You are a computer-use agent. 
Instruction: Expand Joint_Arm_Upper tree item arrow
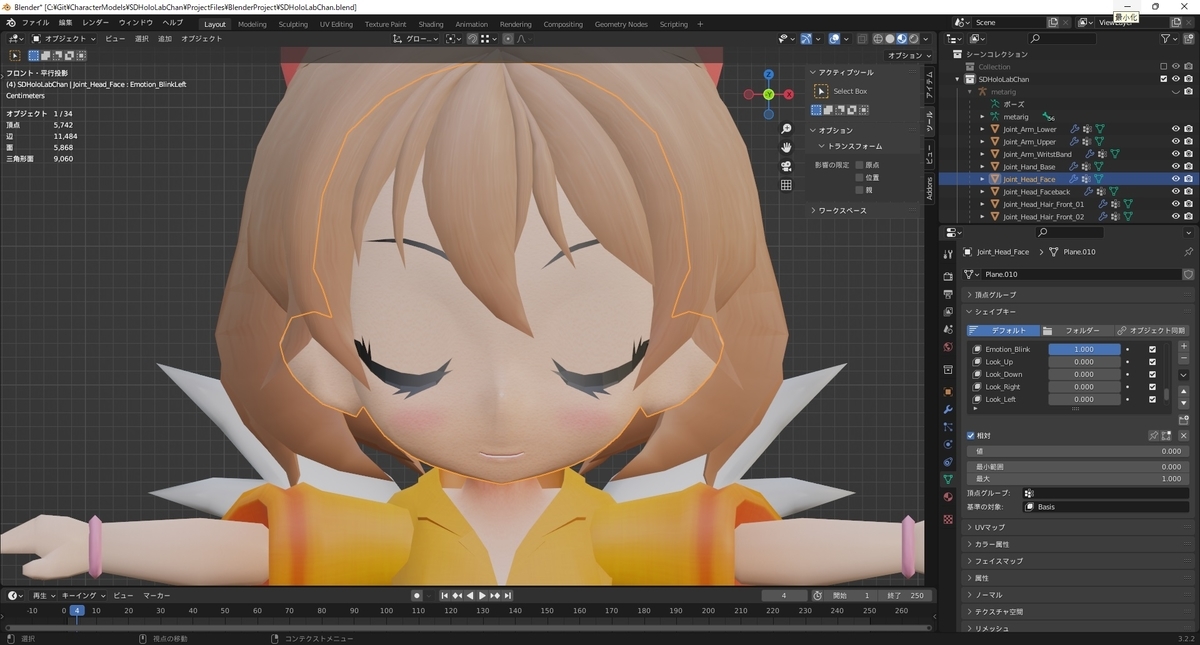click(x=982, y=142)
